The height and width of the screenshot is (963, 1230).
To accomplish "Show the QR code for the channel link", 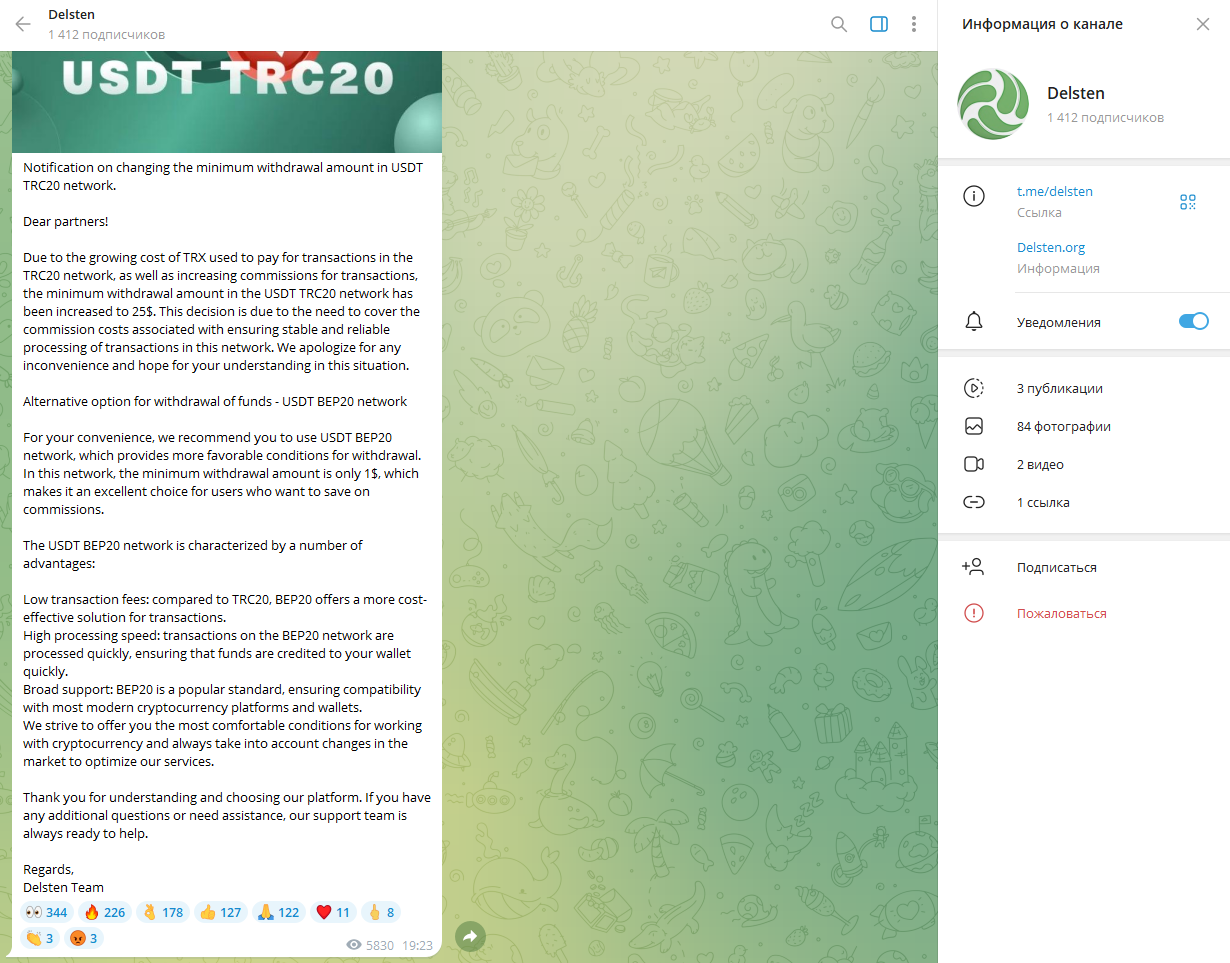I will [1188, 202].
